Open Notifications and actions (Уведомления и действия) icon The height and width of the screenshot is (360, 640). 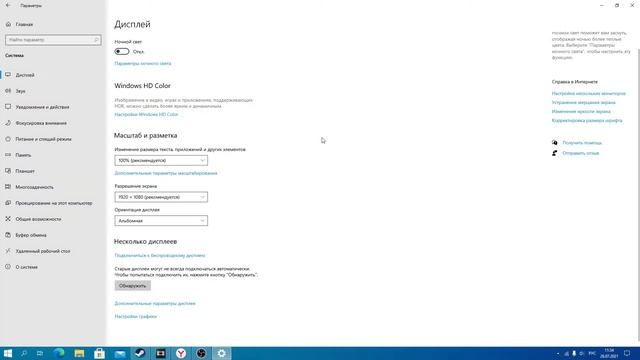(8, 107)
